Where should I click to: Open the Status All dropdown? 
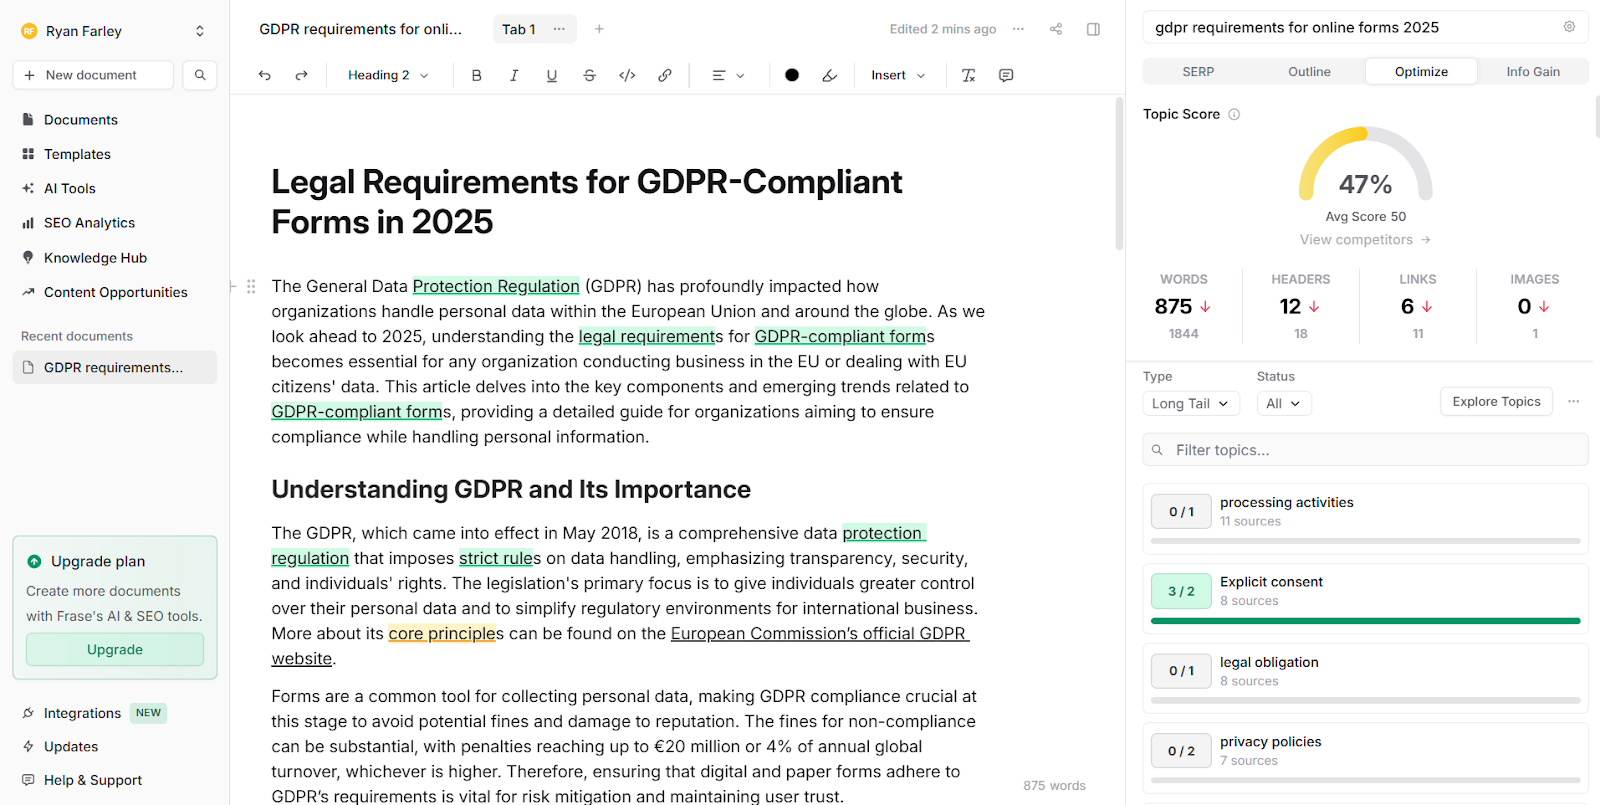[x=1284, y=403]
